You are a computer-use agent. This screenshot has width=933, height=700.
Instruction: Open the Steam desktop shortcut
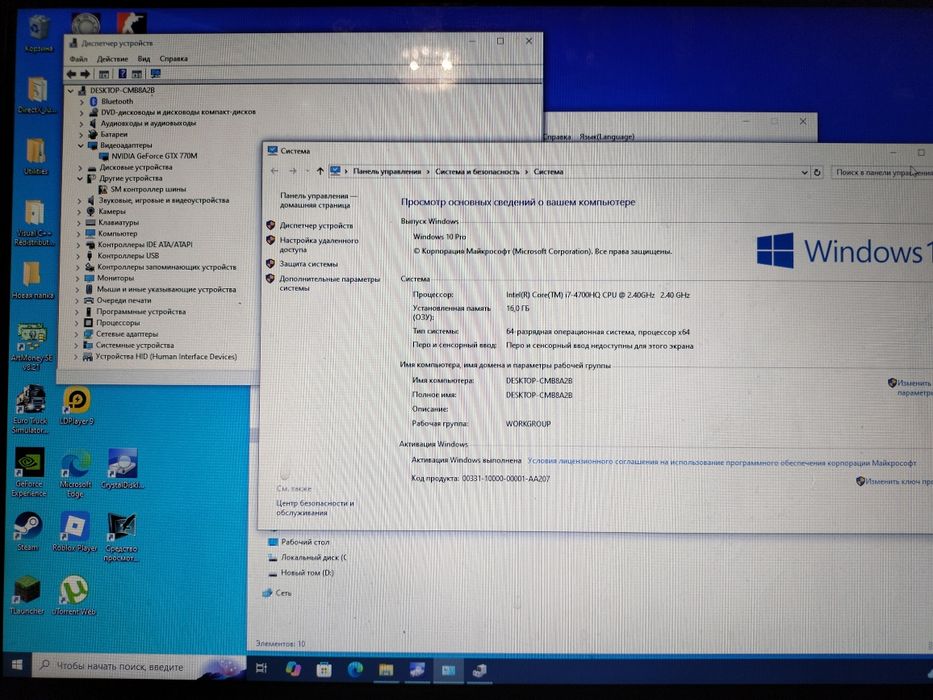28,531
